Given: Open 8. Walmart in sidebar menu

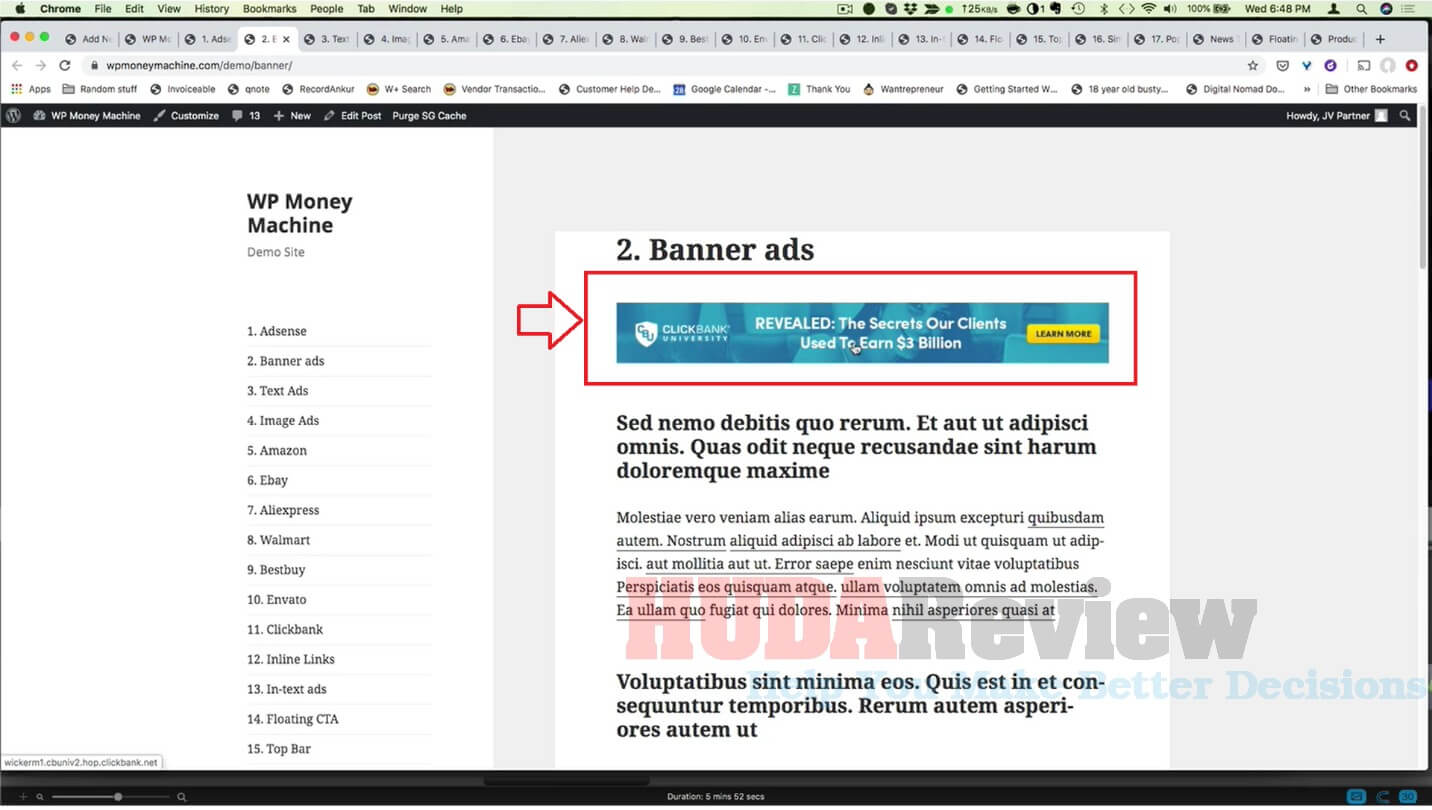Looking at the screenshot, I should click(279, 540).
